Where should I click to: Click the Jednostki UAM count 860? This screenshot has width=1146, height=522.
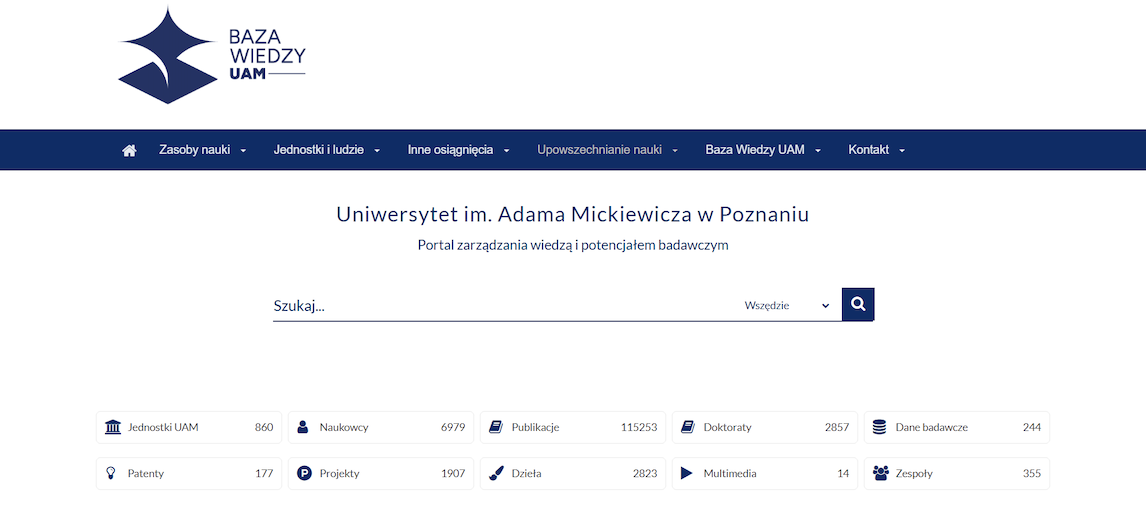click(264, 428)
